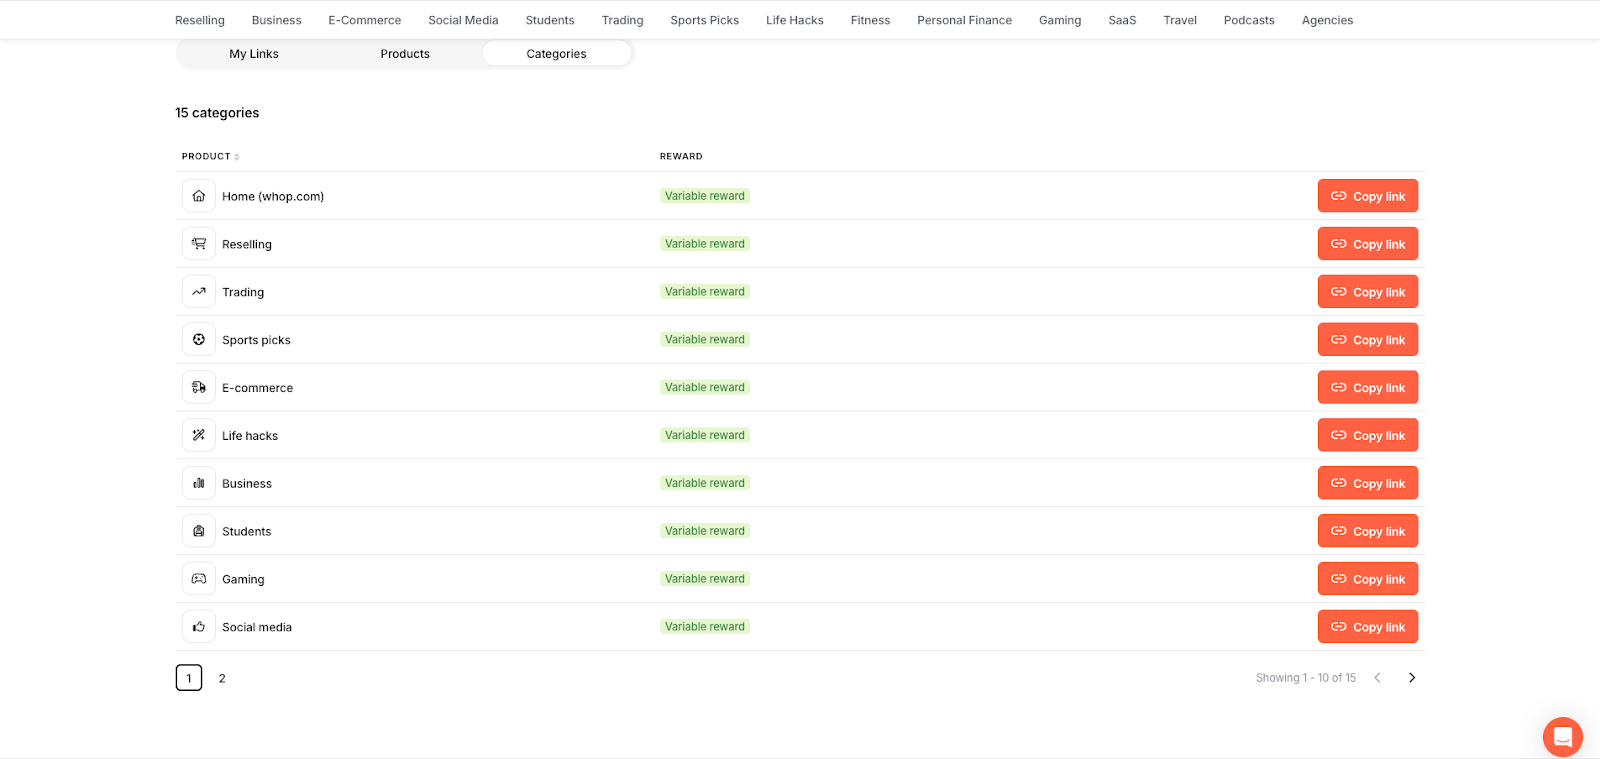This screenshot has height=759, width=1600.
Task: Click the 15 categories heading
Action: 217,113
